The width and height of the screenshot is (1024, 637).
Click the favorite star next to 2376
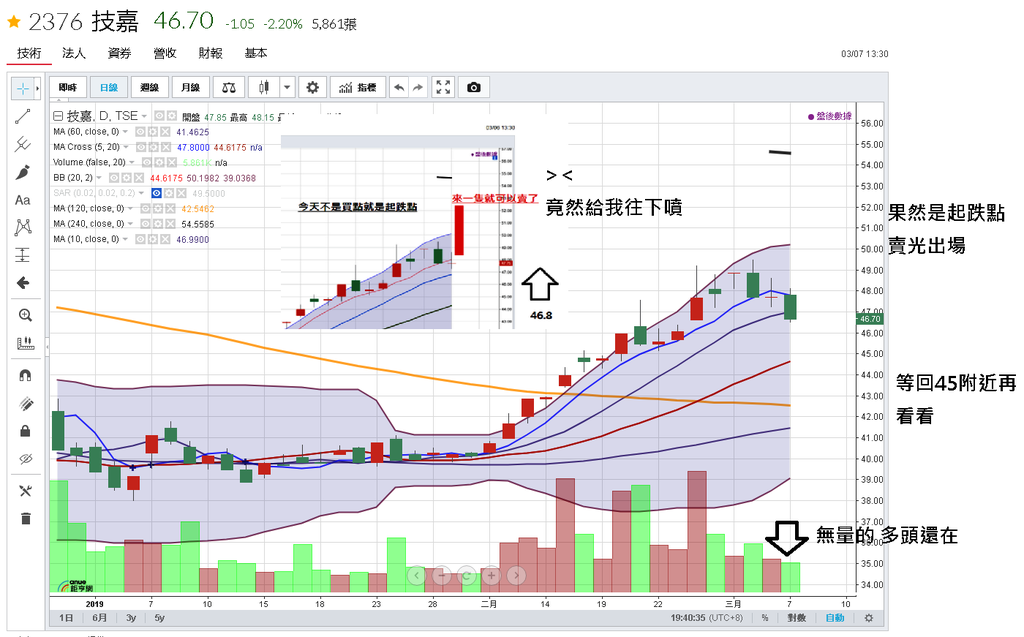[14, 23]
